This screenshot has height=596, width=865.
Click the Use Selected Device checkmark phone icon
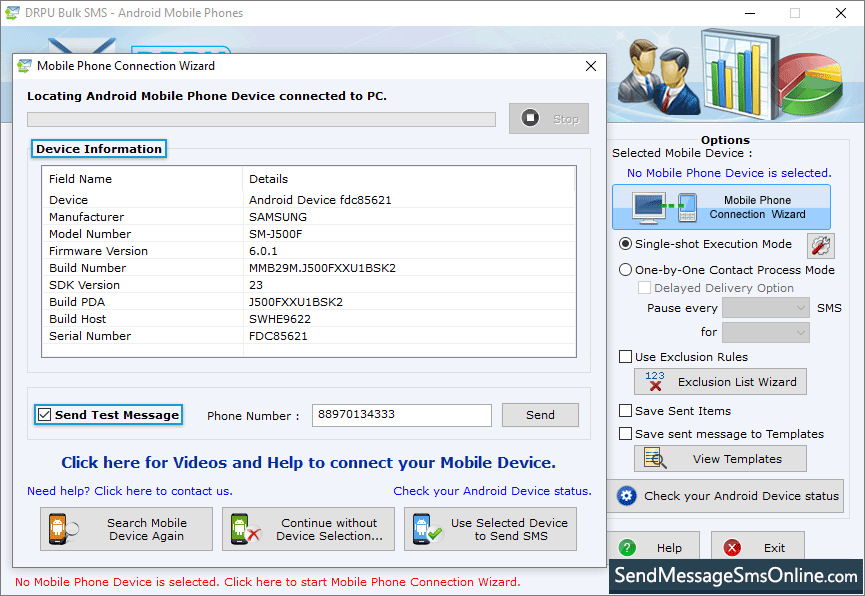tap(427, 529)
